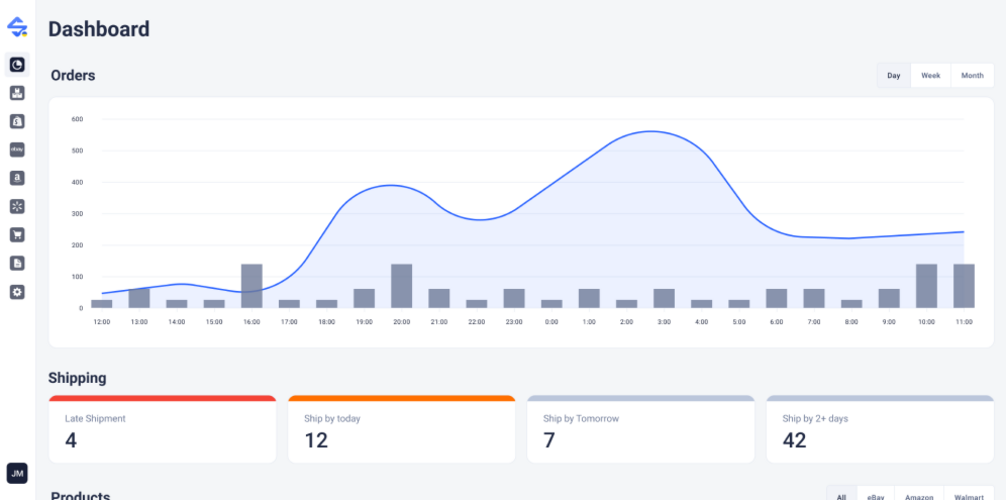Switch Orders chart to Day view
The image size is (1006, 500).
(x=894, y=76)
